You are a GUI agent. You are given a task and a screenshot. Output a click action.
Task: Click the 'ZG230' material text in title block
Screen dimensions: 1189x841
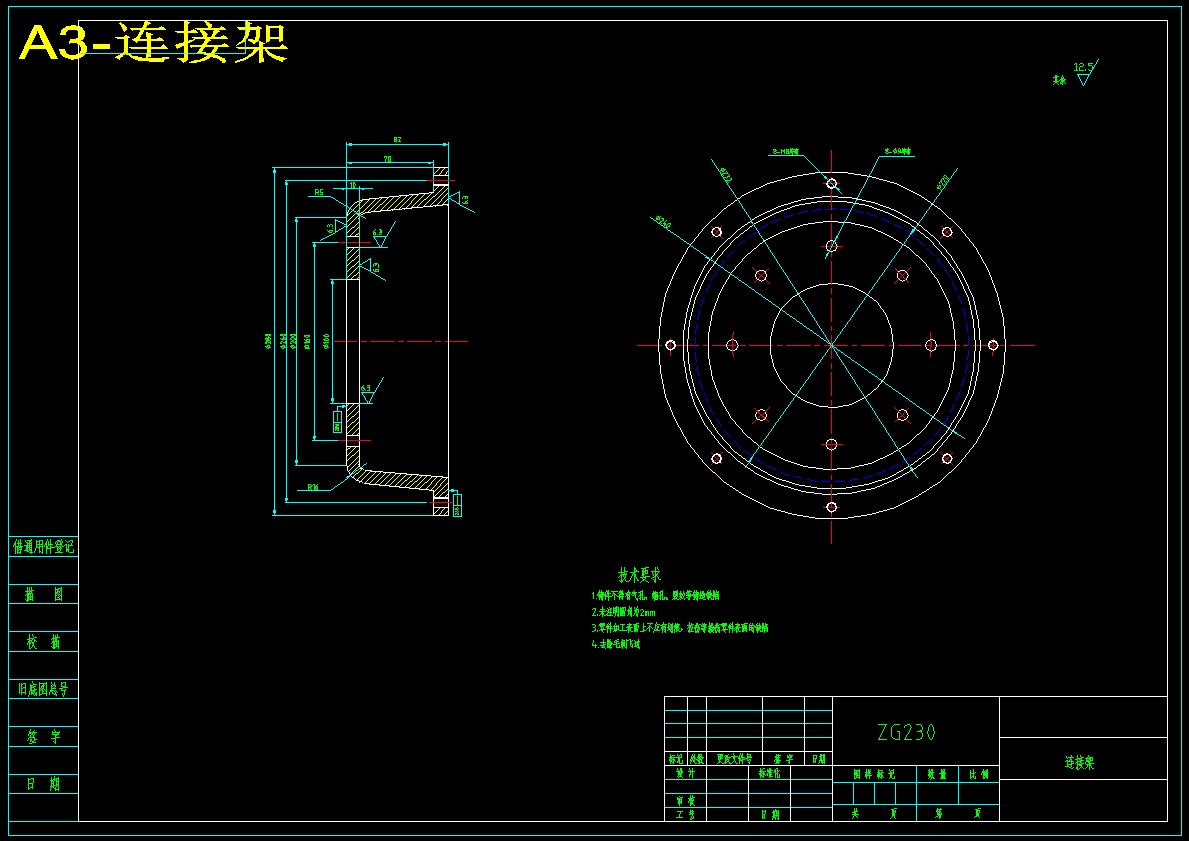click(906, 733)
